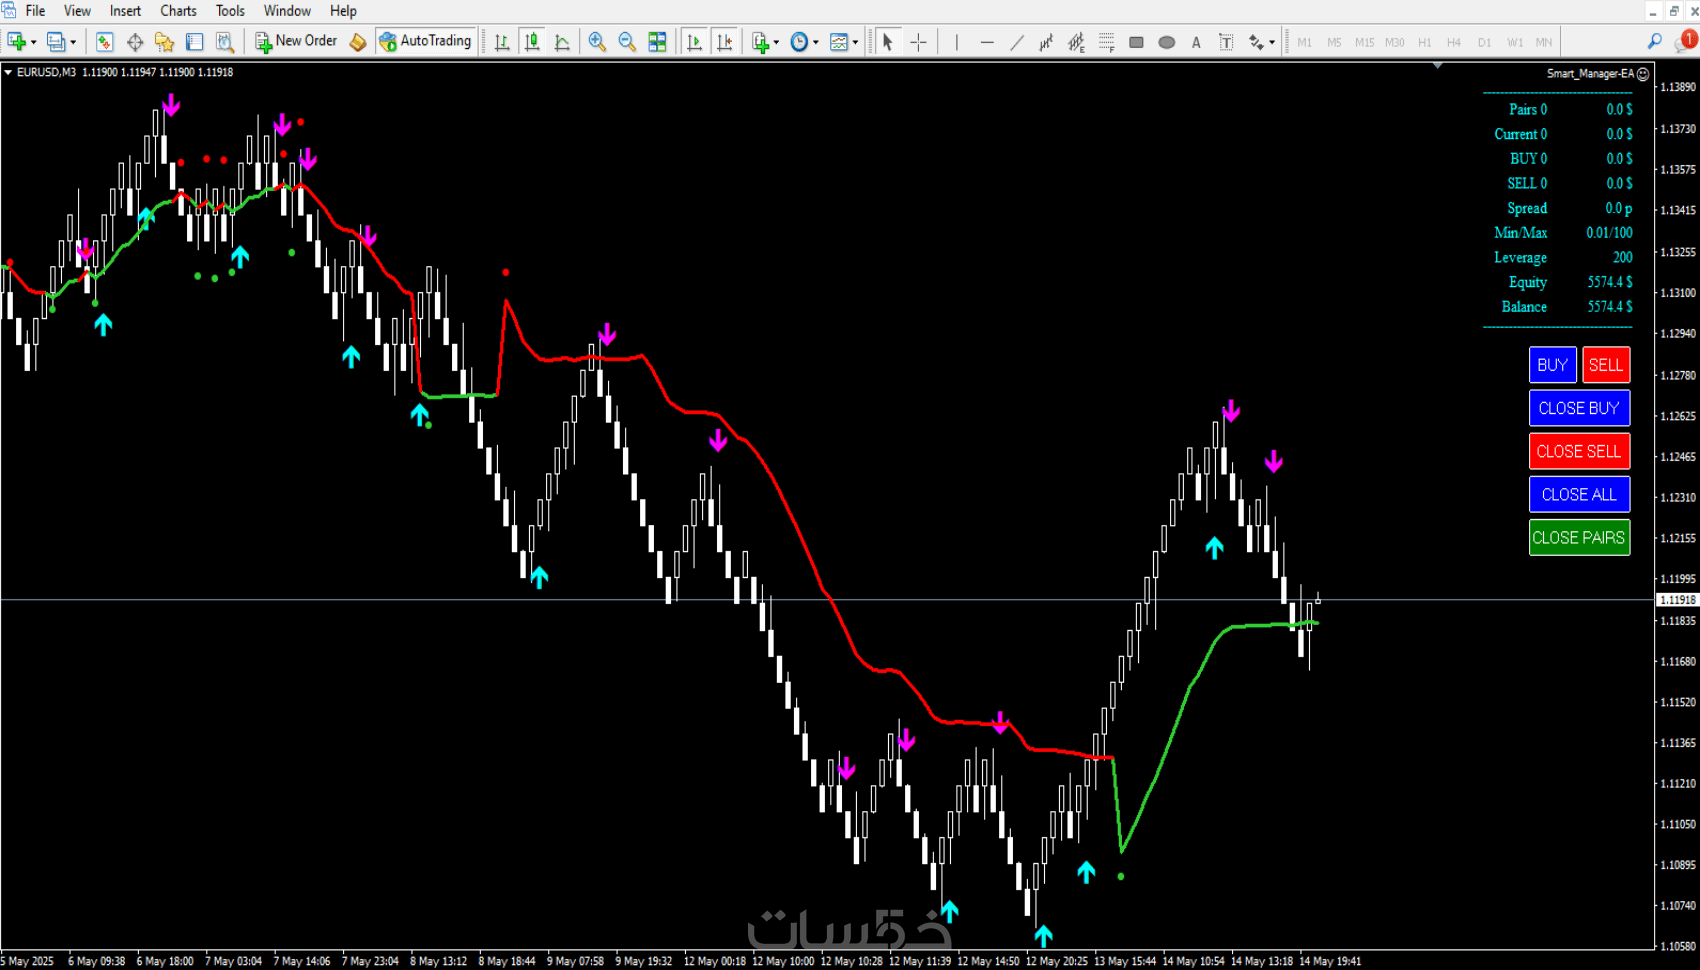Click the CLOSE SELL button
The height and width of the screenshot is (970, 1700).
1579,451
